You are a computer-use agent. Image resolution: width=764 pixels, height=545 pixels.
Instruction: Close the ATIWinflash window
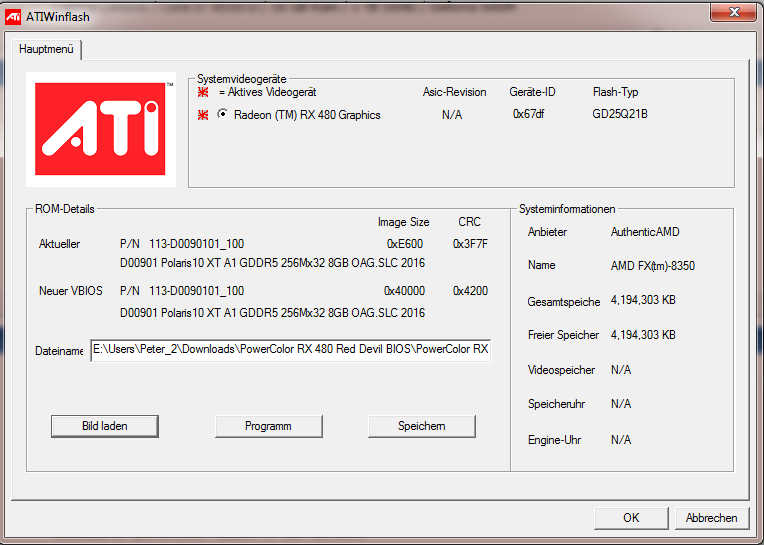(x=734, y=12)
